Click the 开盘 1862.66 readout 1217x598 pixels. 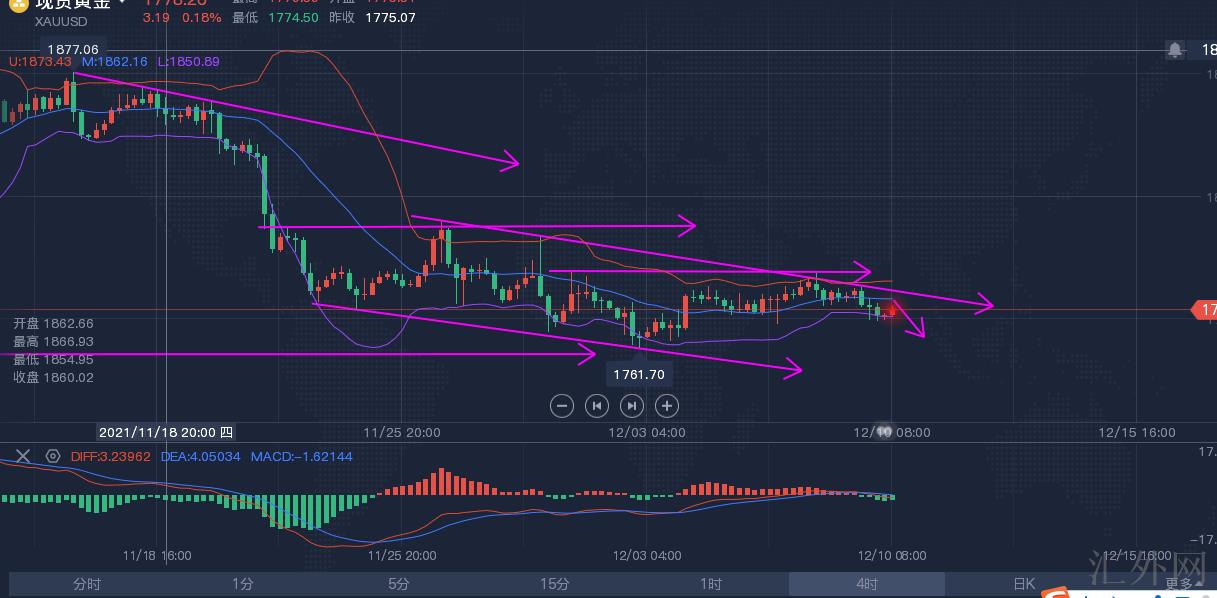click(53, 323)
